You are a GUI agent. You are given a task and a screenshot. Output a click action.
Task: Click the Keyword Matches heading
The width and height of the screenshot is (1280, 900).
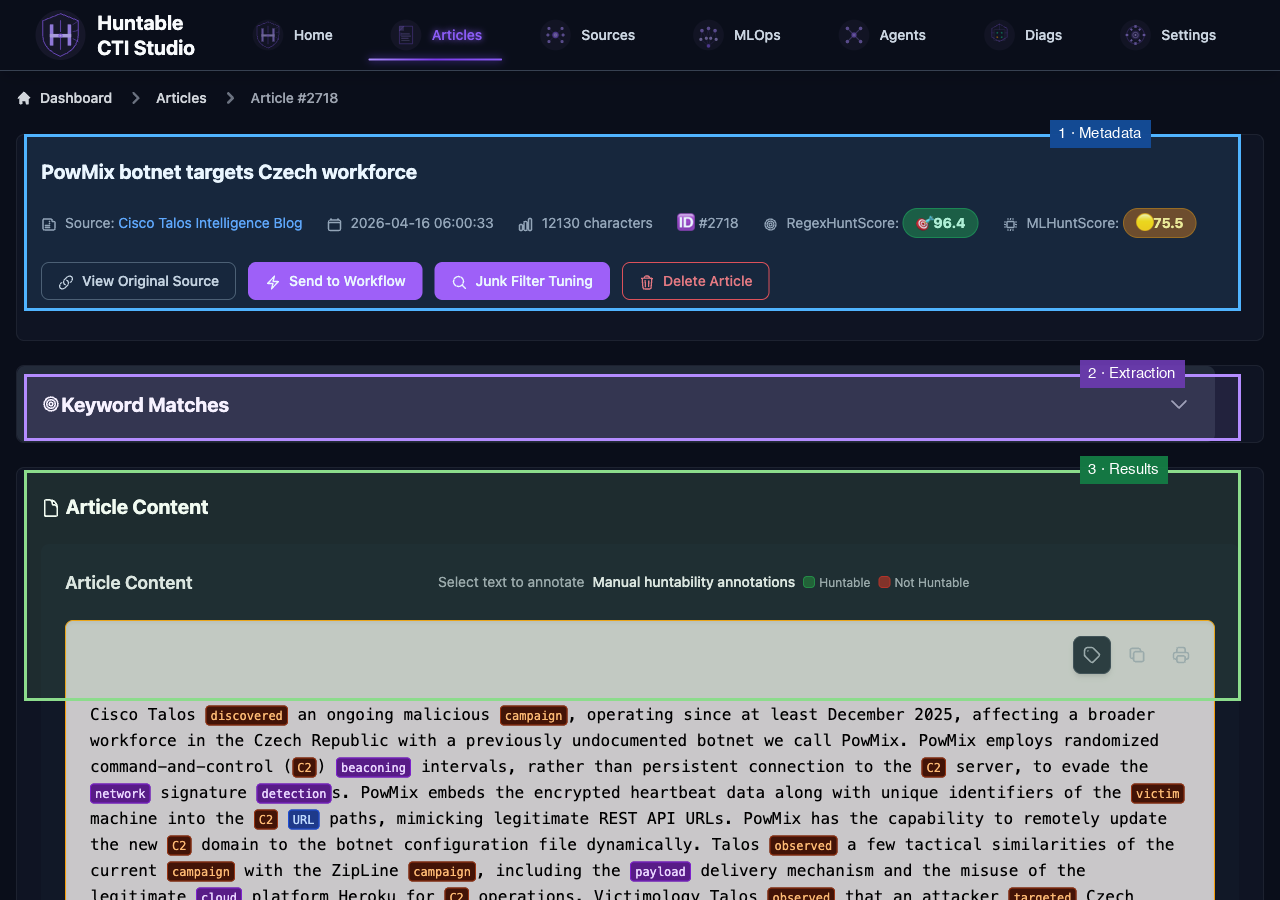point(145,405)
